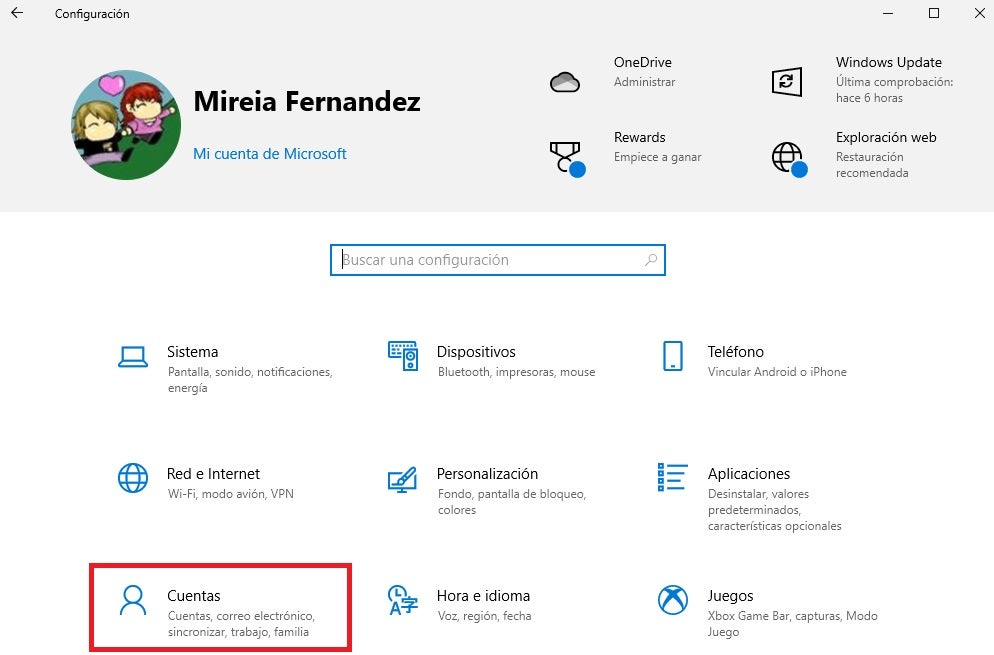Click the OneDrive cloud icon
The height and width of the screenshot is (655, 994).
pyautogui.click(x=565, y=82)
